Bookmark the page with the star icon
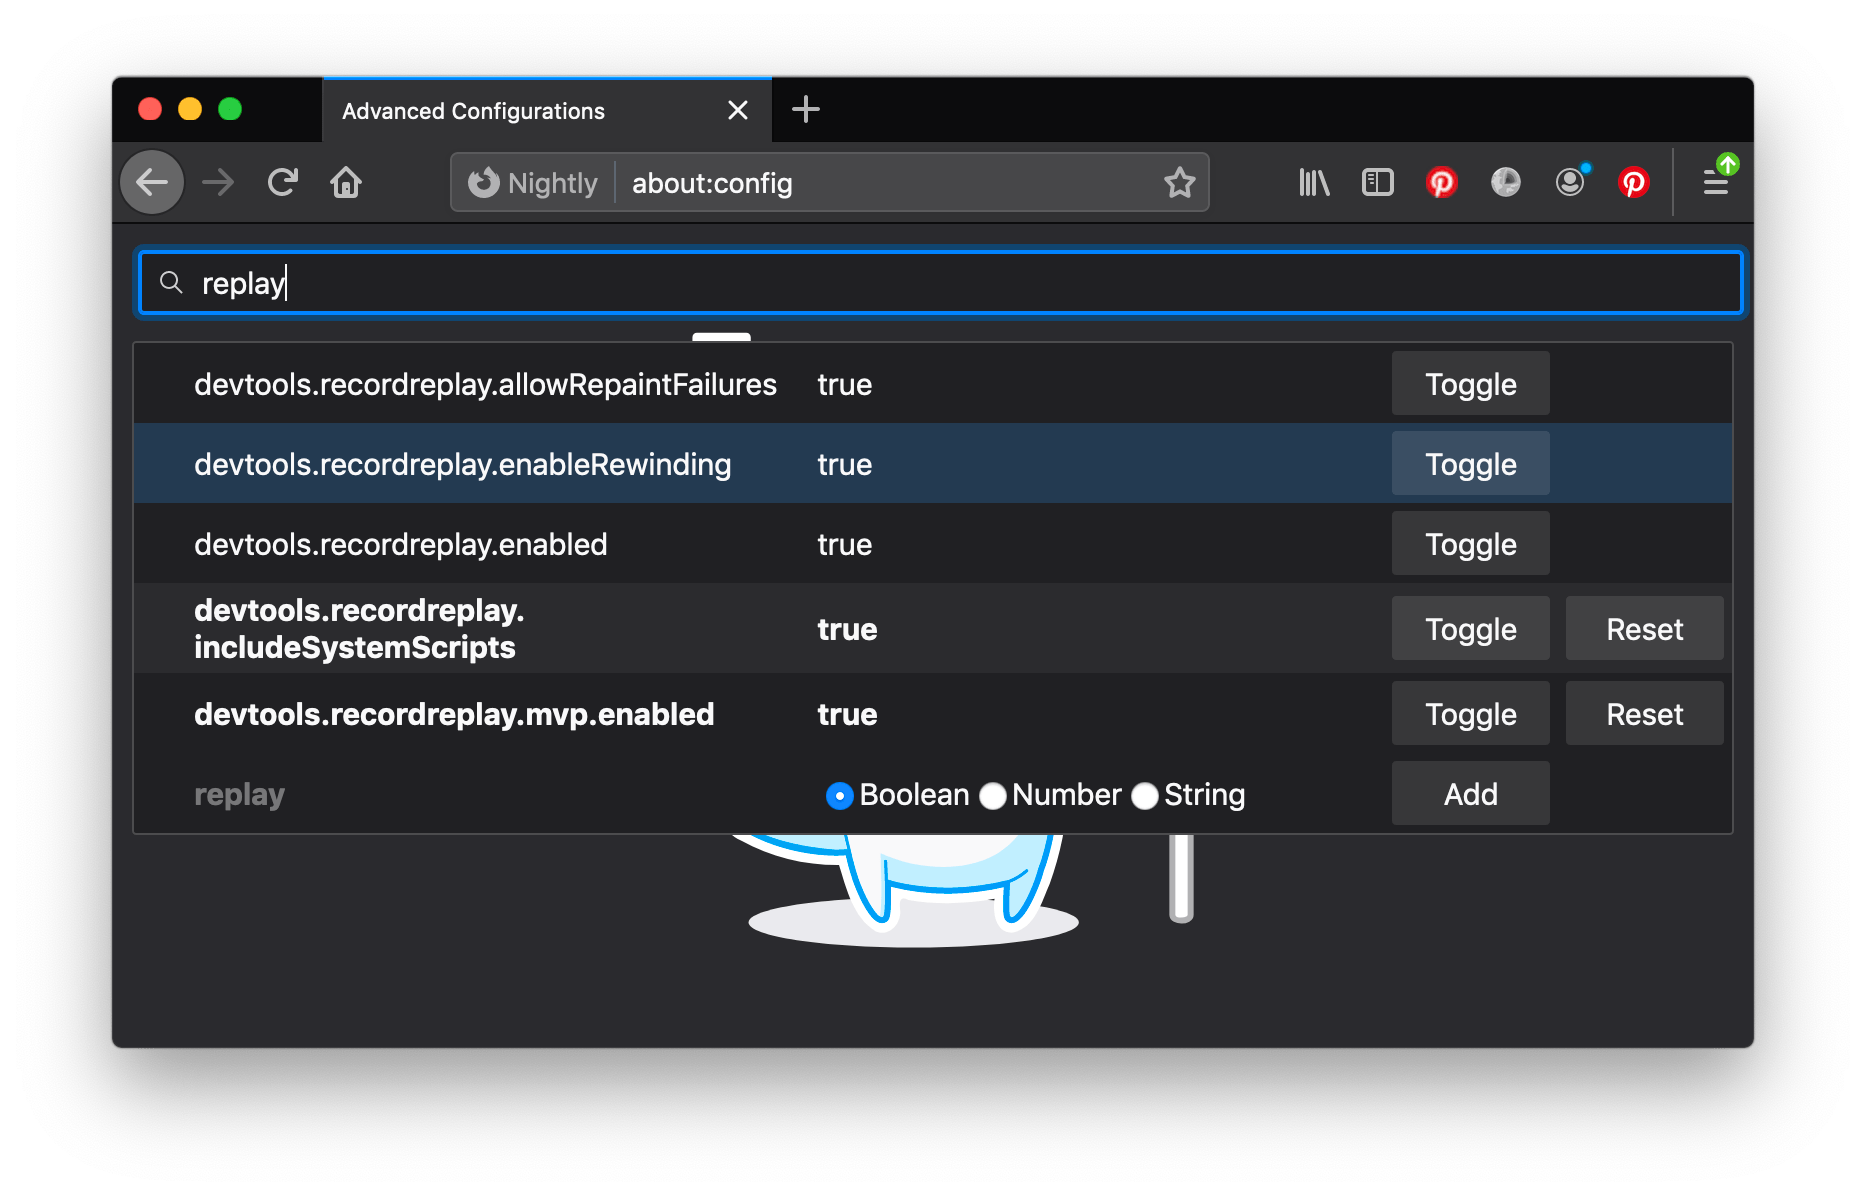Image resolution: width=1866 pixels, height=1196 pixels. click(1180, 182)
